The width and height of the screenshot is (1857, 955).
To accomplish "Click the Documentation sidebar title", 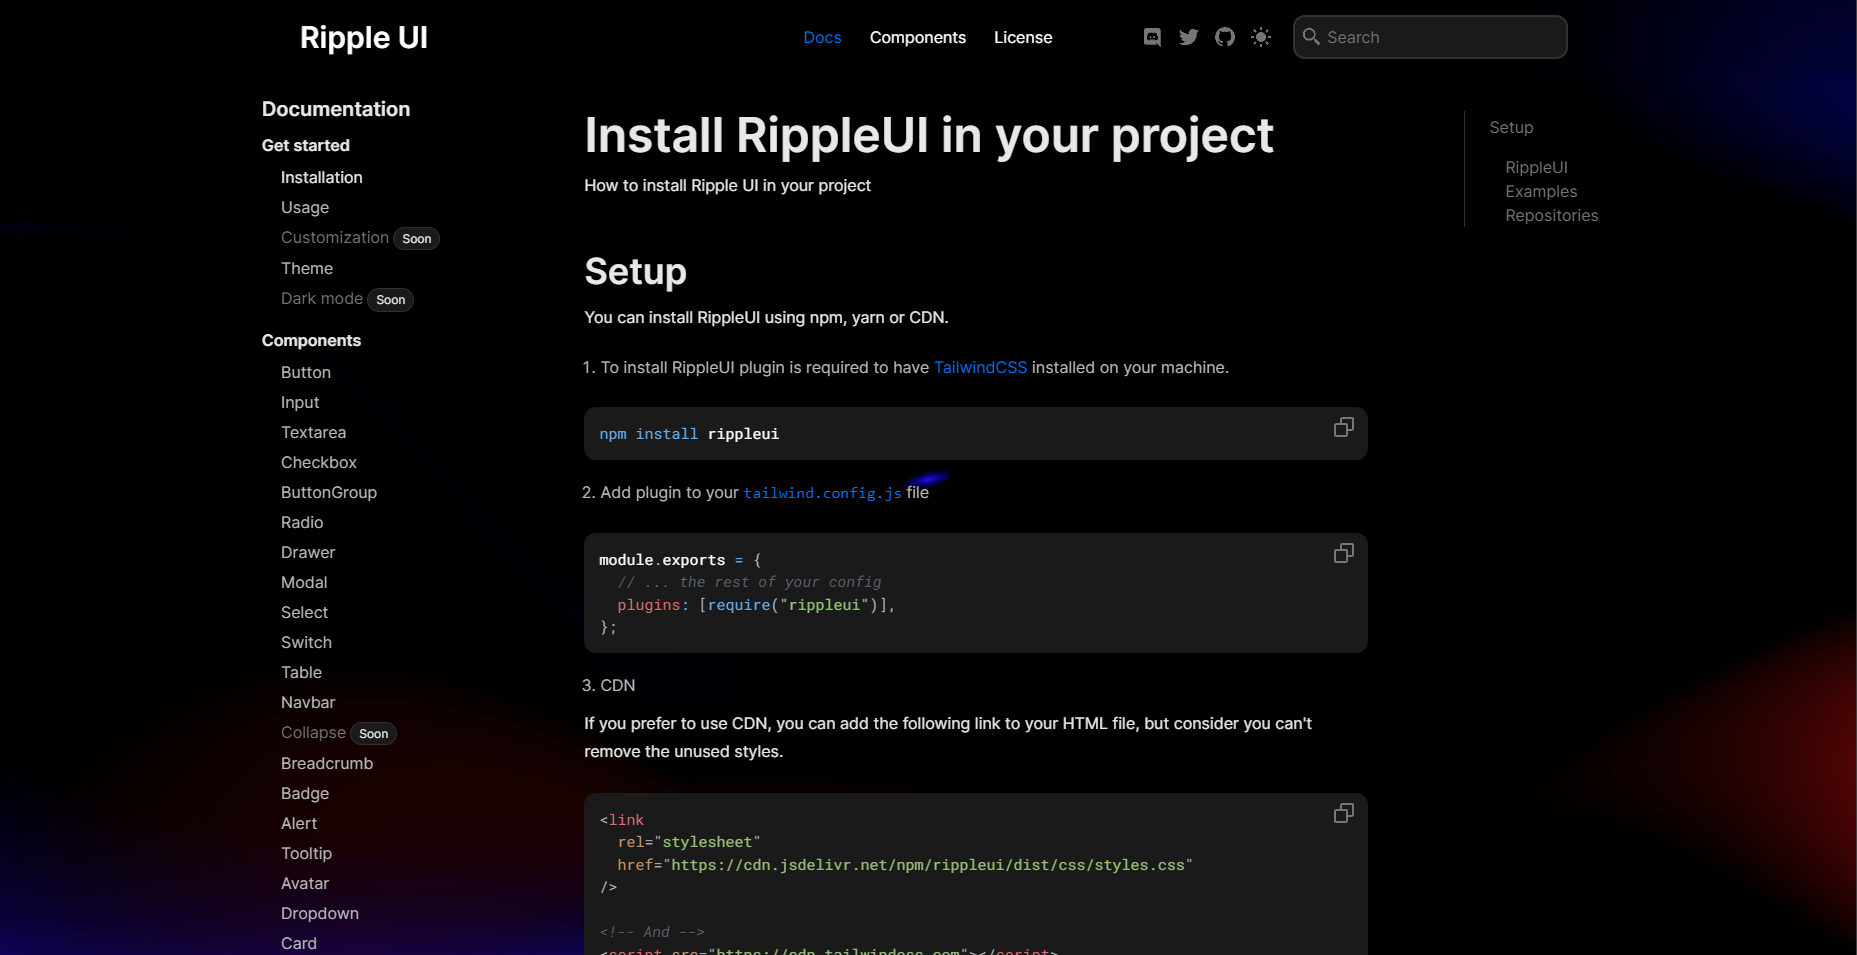I will coord(335,109).
